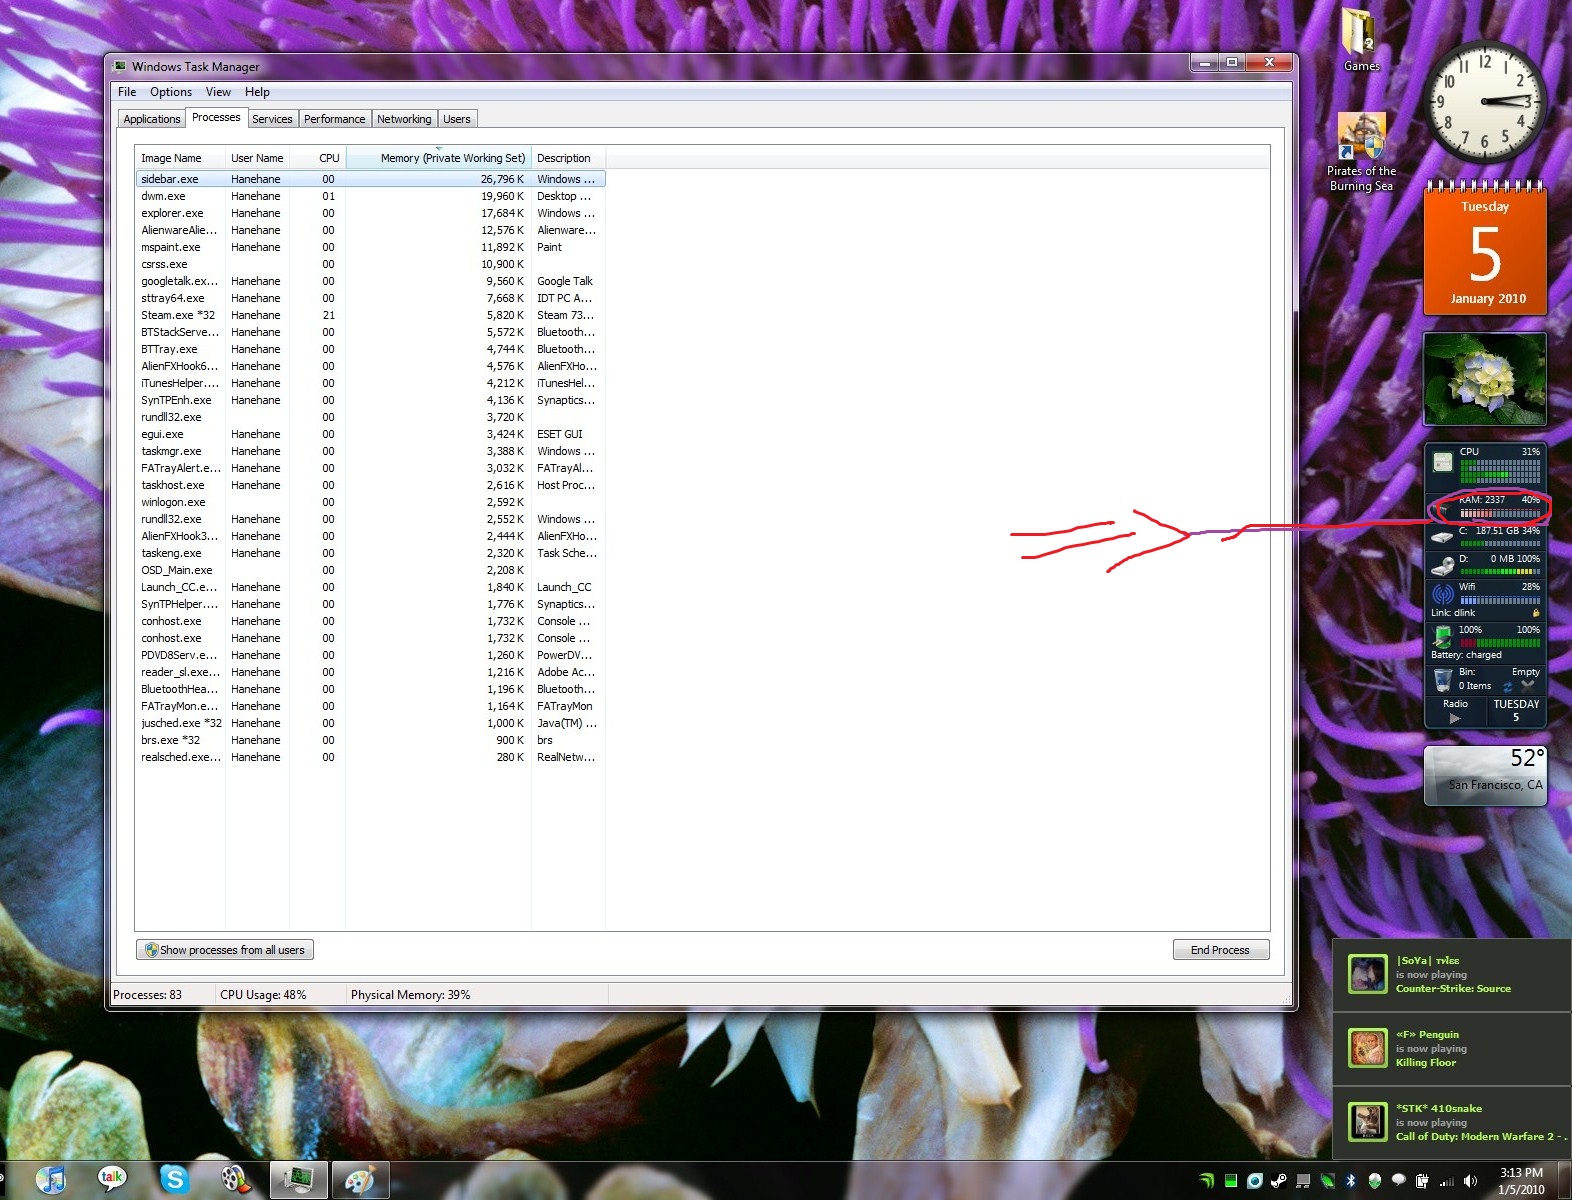Screen dimensions: 1572x1200
Task: Click the hydrangea slideshow gadget picture
Action: [x=1485, y=380]
